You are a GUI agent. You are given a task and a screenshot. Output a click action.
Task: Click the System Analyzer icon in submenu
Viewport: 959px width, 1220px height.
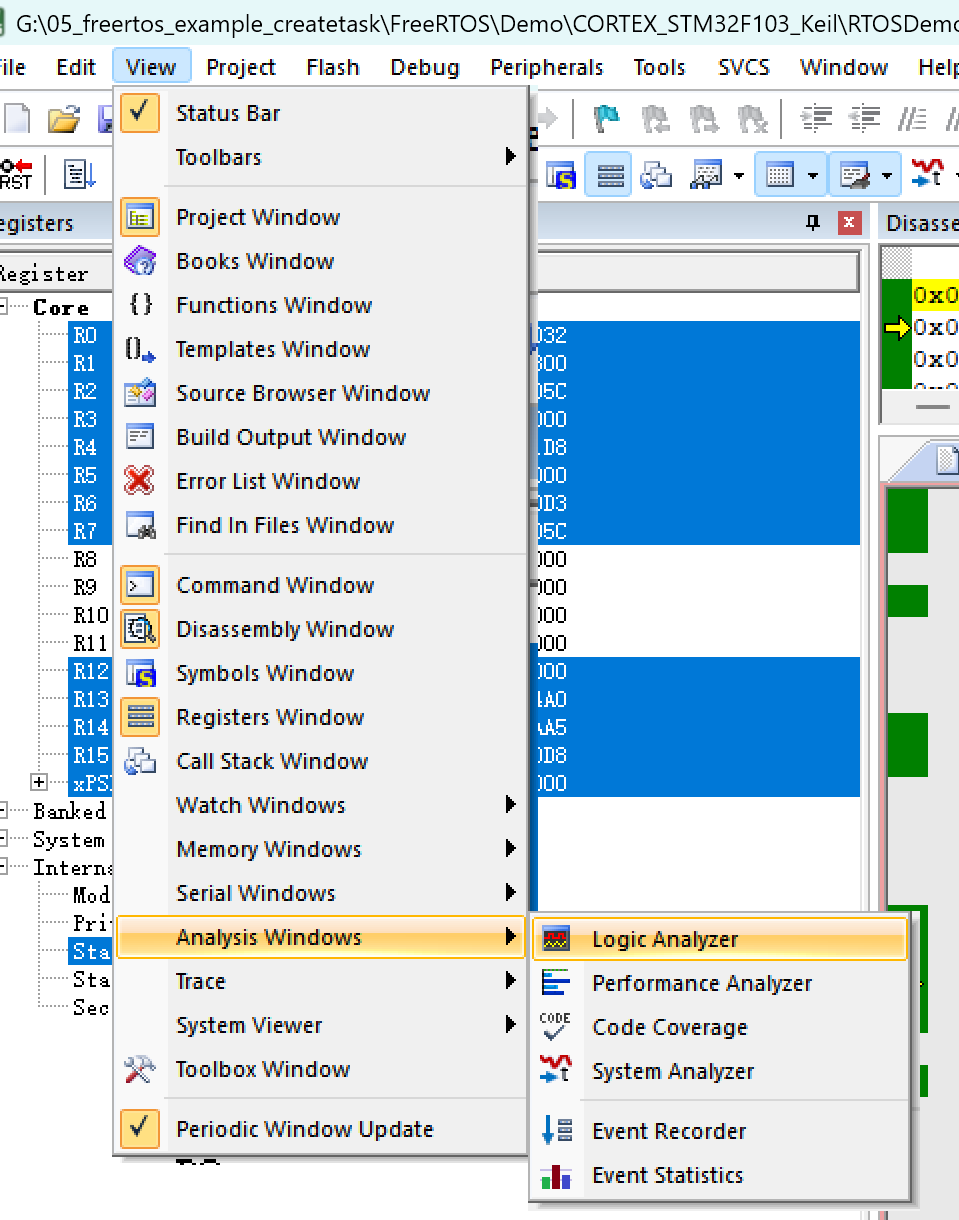[556, 1071]
